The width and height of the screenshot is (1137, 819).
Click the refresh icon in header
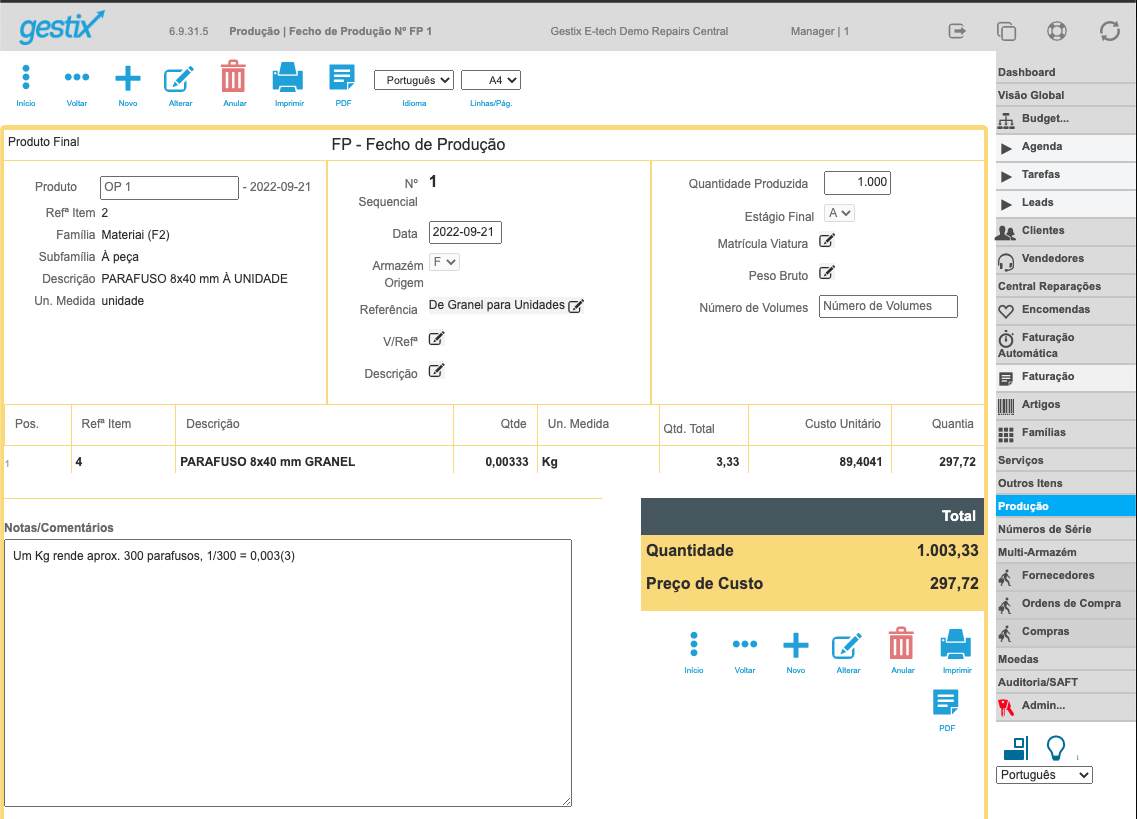[x=1109, y=31]
